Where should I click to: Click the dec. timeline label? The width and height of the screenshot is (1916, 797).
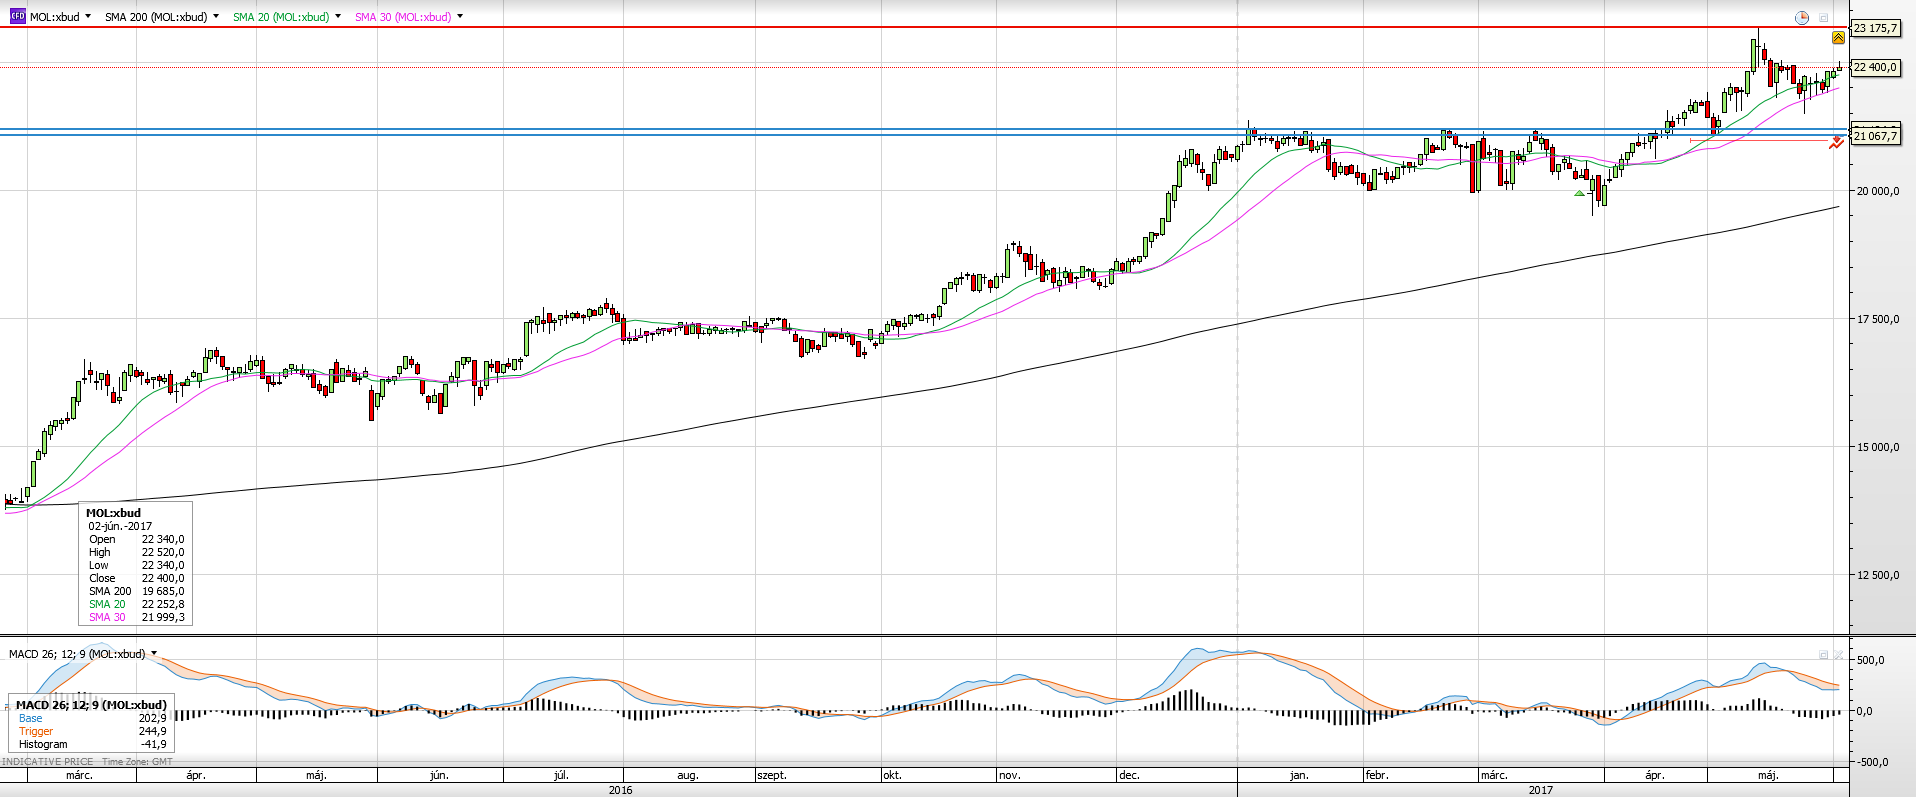1129,775
